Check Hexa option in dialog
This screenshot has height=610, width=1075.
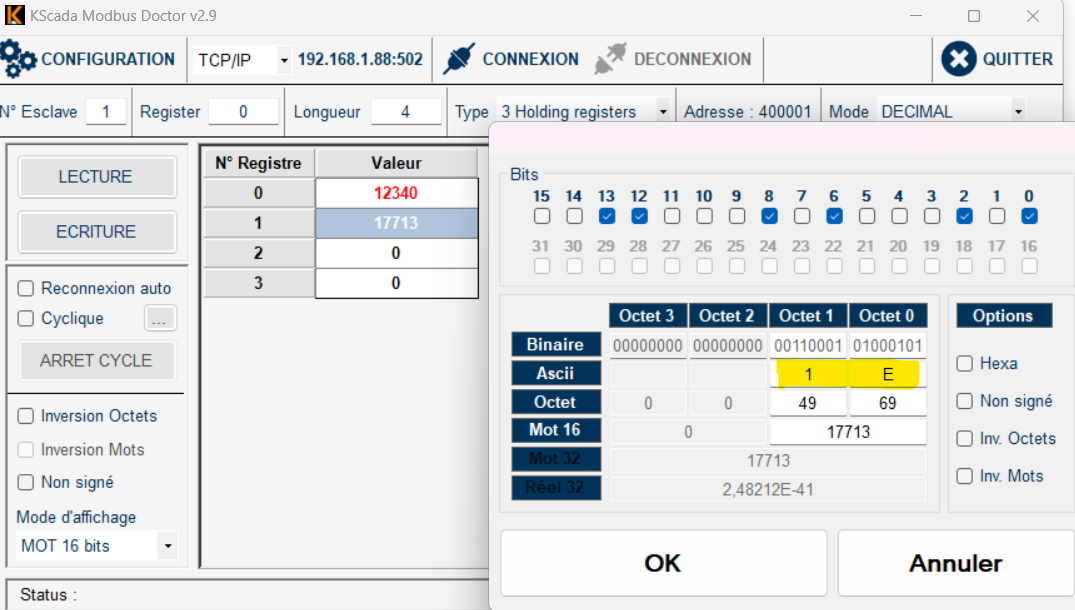965,363
